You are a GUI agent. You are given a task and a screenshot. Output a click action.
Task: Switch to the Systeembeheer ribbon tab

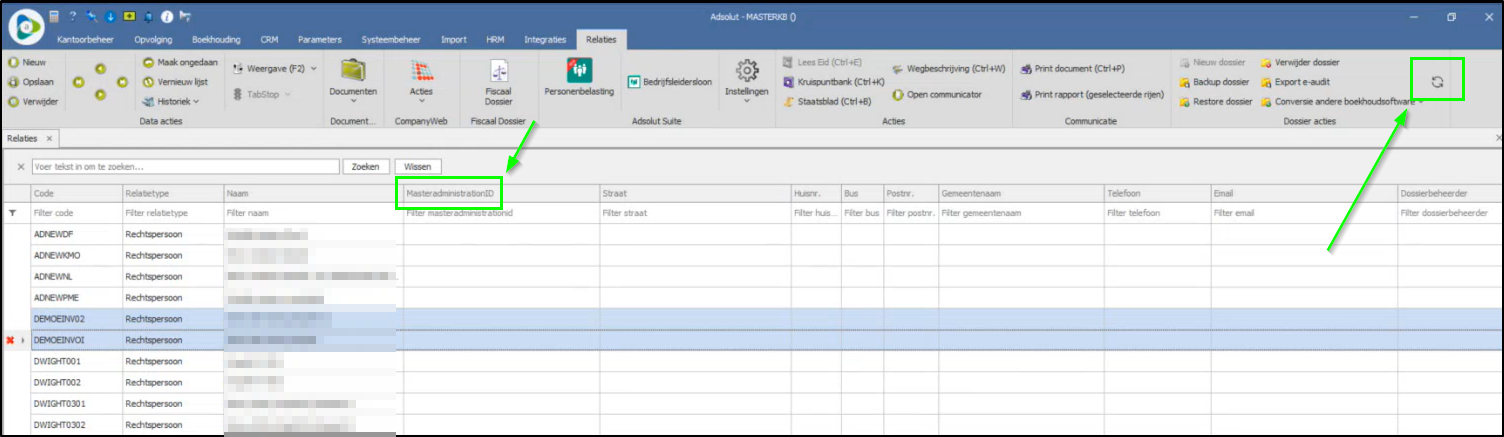[392, 40]
